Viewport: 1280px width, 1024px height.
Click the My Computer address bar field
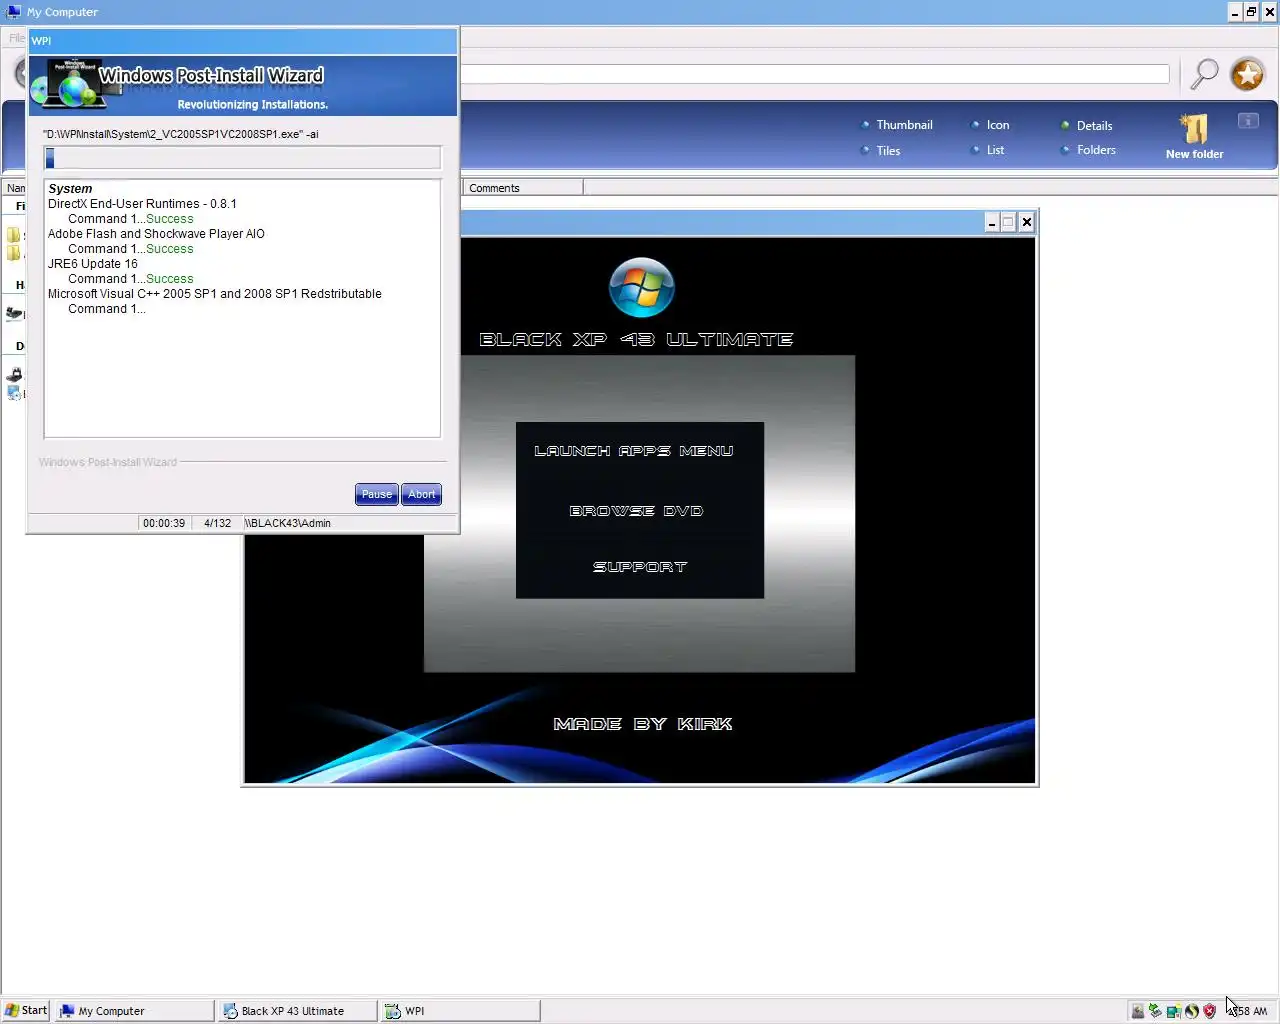[x=814, y=74]
